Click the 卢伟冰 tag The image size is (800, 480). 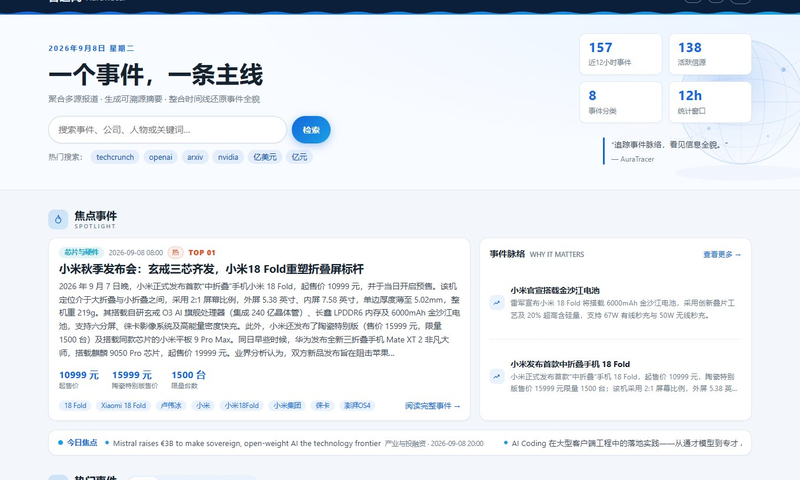[171, 406]
